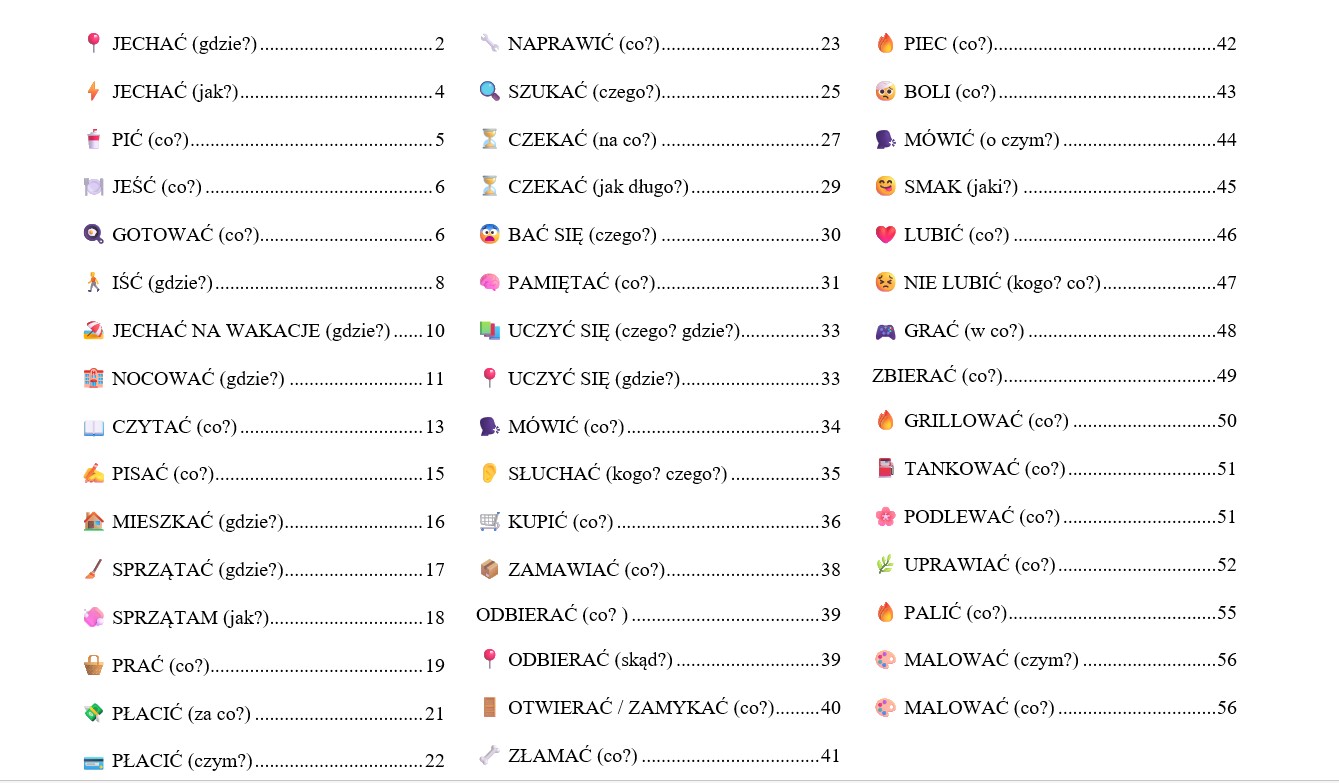Click the magnifying glass icon next to SZUKAĆ
The height and width of the screenshot is (783, 1339).
[x=489, y=91]
